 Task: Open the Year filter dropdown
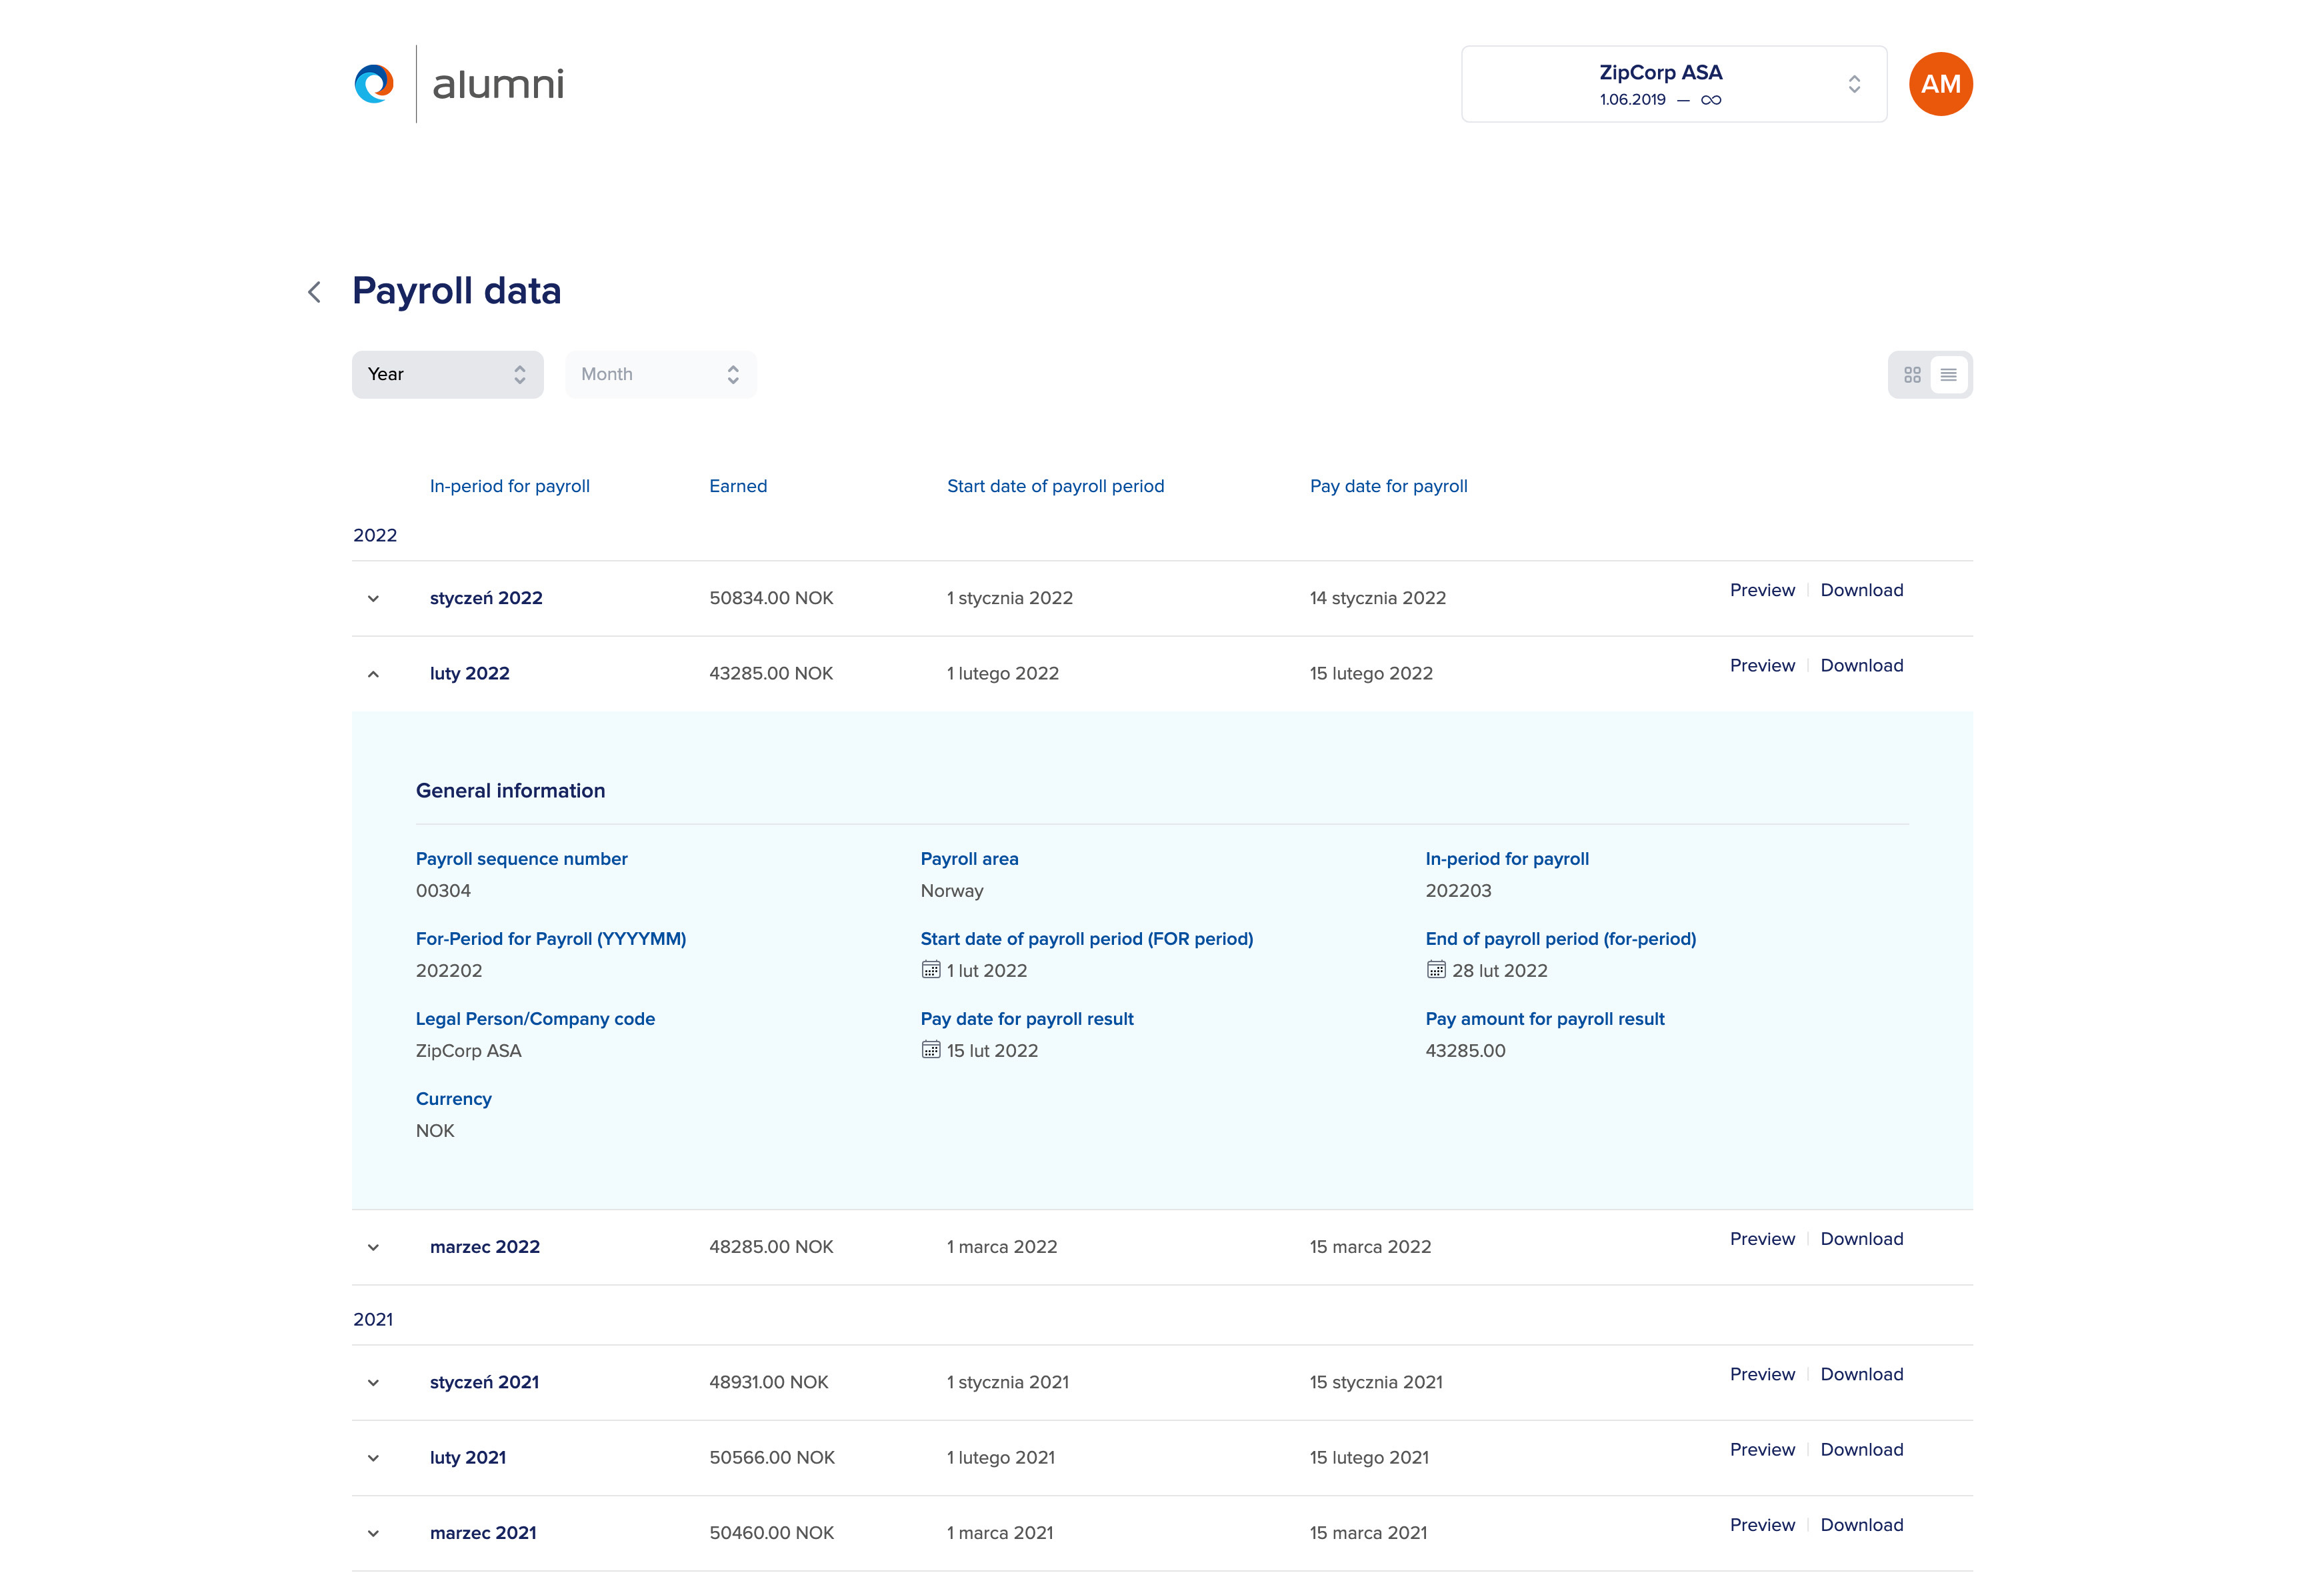click(447, 374)
